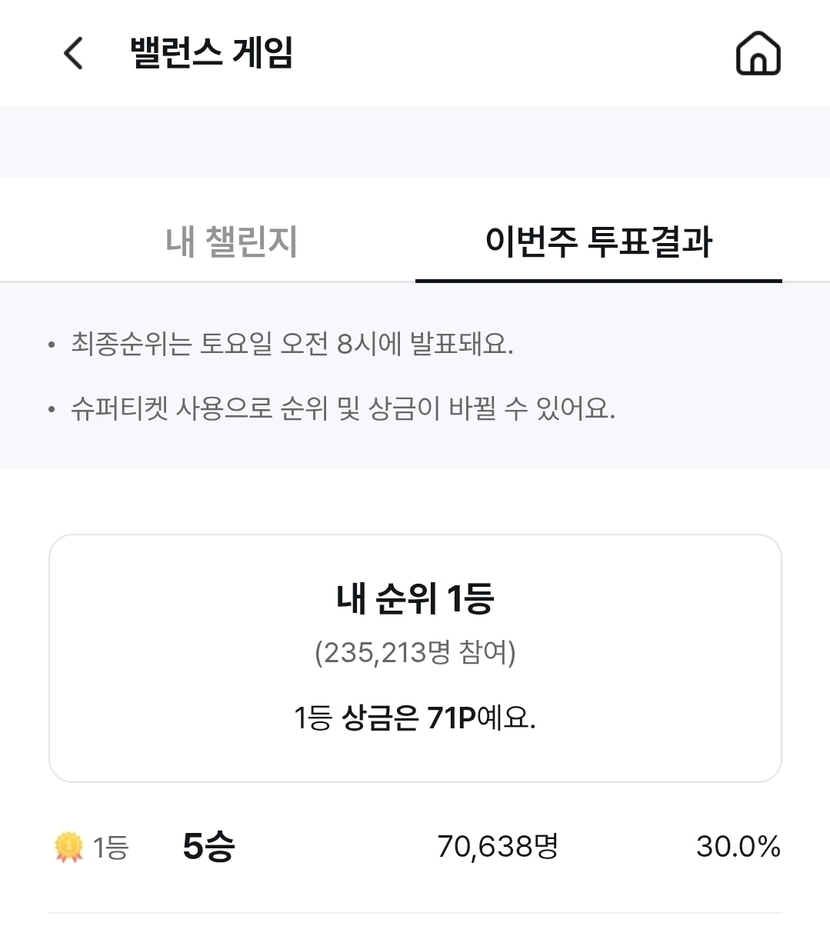Viewport: 830px width, 926px height.
Task: Click the gold medal icon
Action: (68, 848)
